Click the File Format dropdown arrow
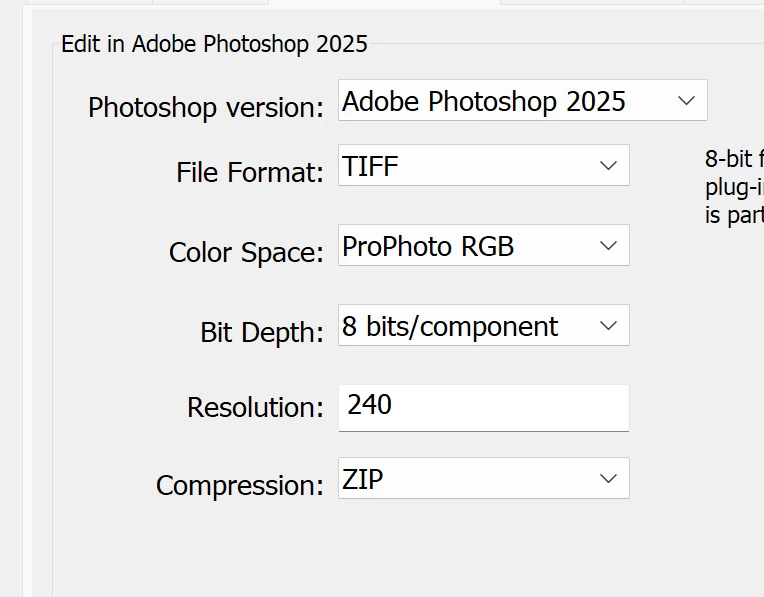 pyautogui.click(x=608, y=166)
